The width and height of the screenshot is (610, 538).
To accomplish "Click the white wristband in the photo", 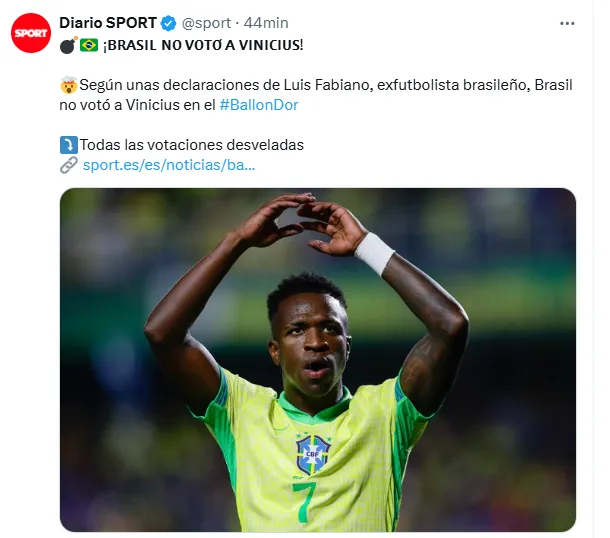I will tap(374, 253).
